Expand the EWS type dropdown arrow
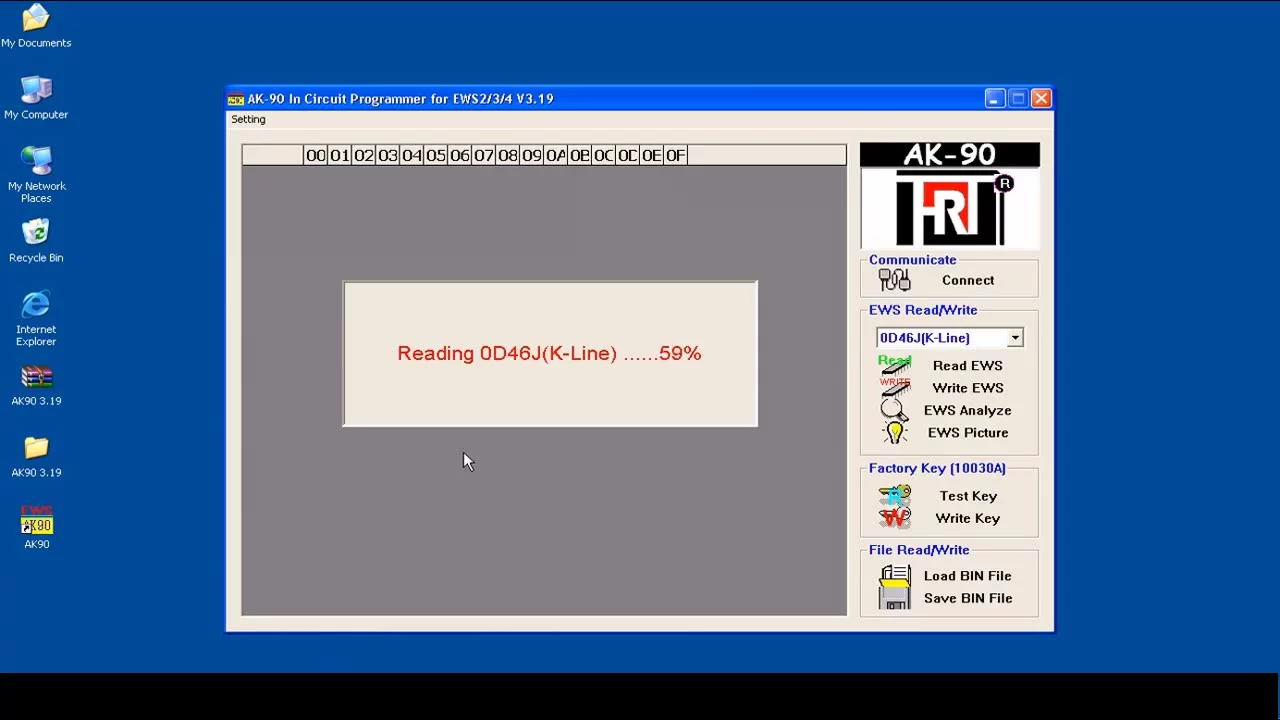The height and width of the screenshot is (720, 1280). pyautogui.click(x=1015, y=338)
